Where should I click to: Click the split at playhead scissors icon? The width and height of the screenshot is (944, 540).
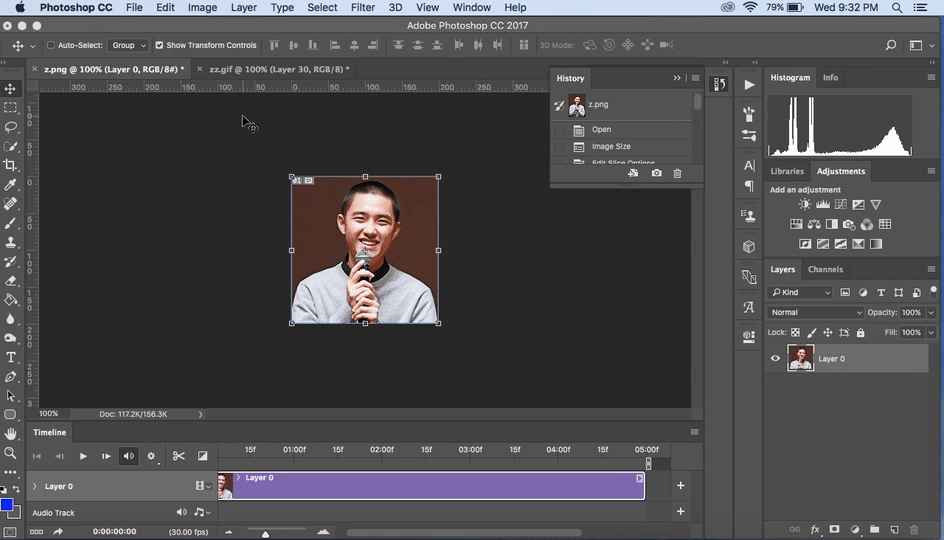point(179,456)
